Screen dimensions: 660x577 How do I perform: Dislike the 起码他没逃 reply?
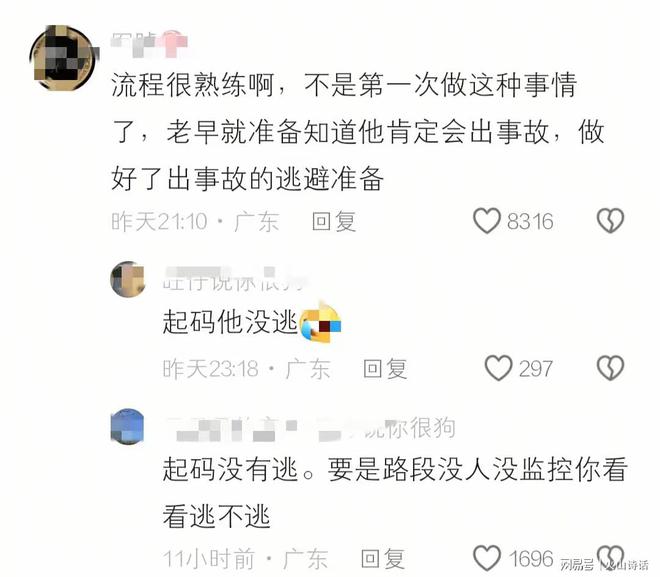[x=610, y=368]
